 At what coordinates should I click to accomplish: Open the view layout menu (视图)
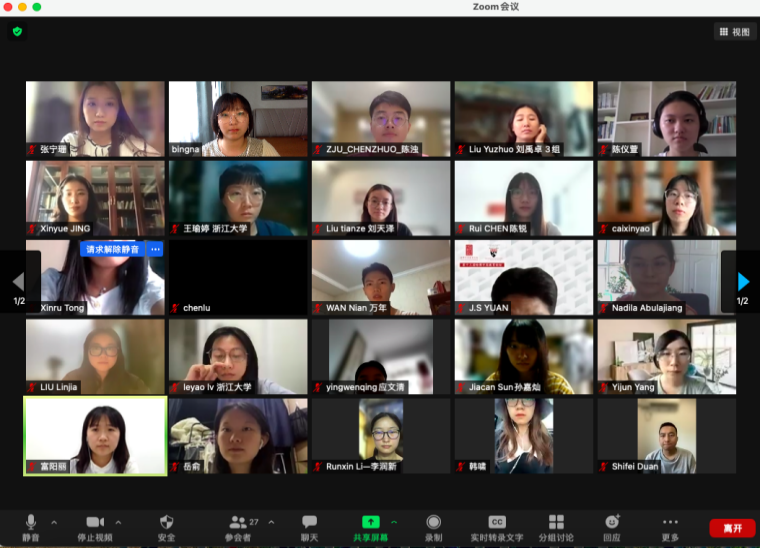point(735,32)
